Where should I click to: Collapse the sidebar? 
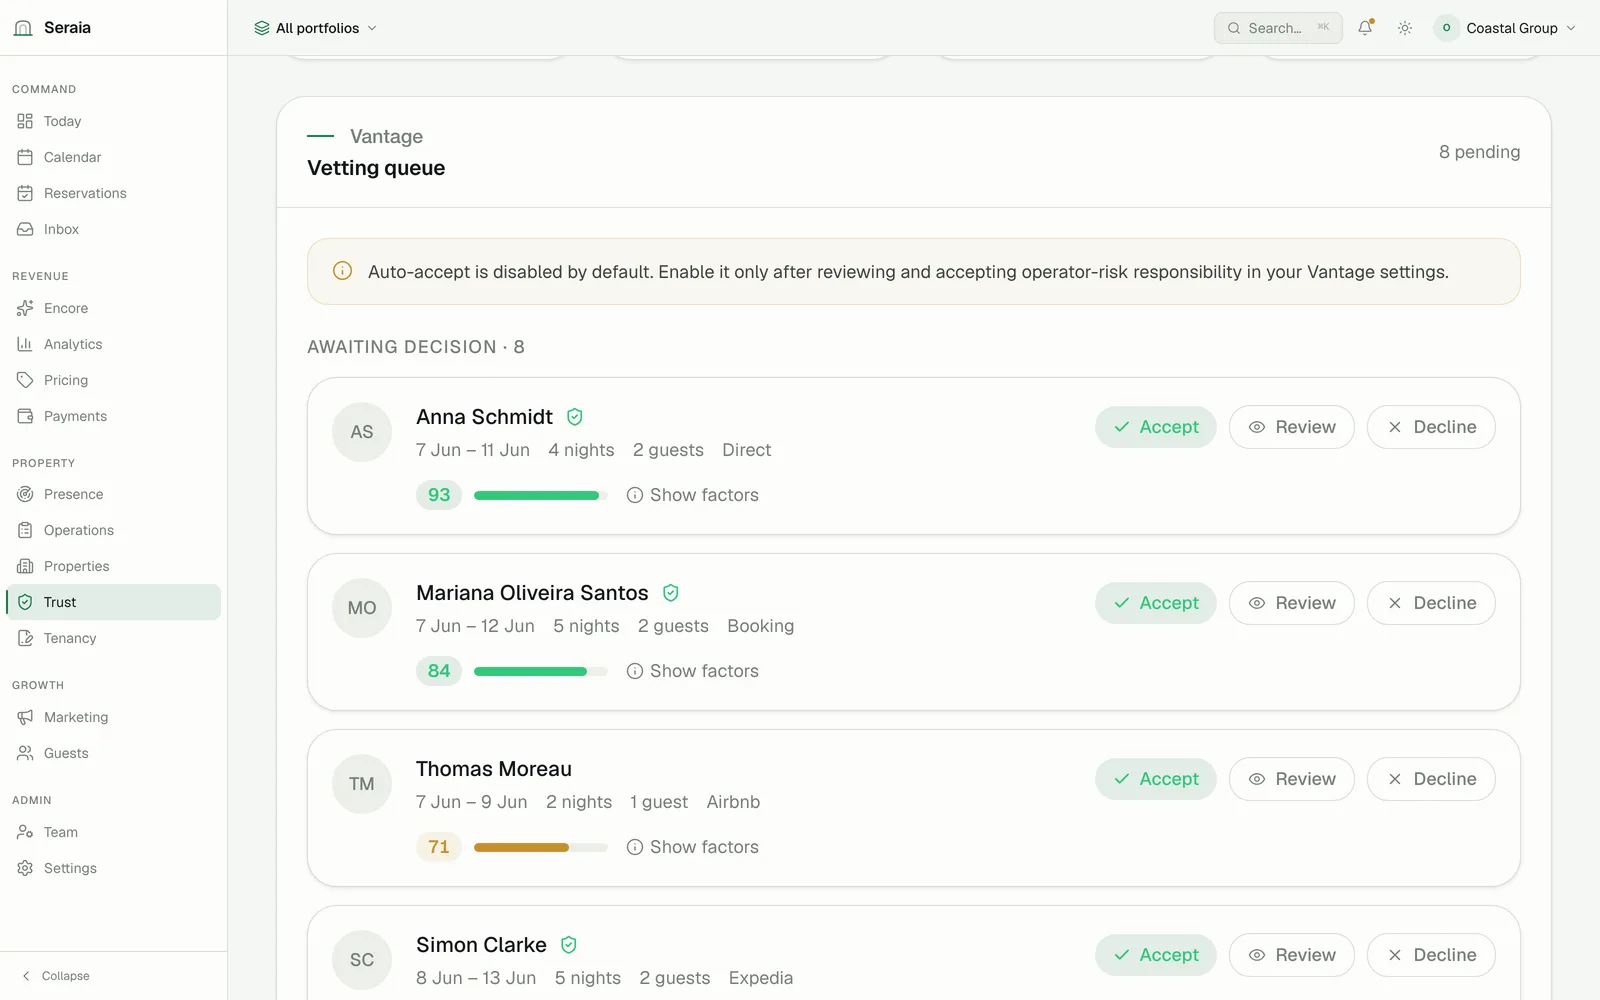coord(56,976)
